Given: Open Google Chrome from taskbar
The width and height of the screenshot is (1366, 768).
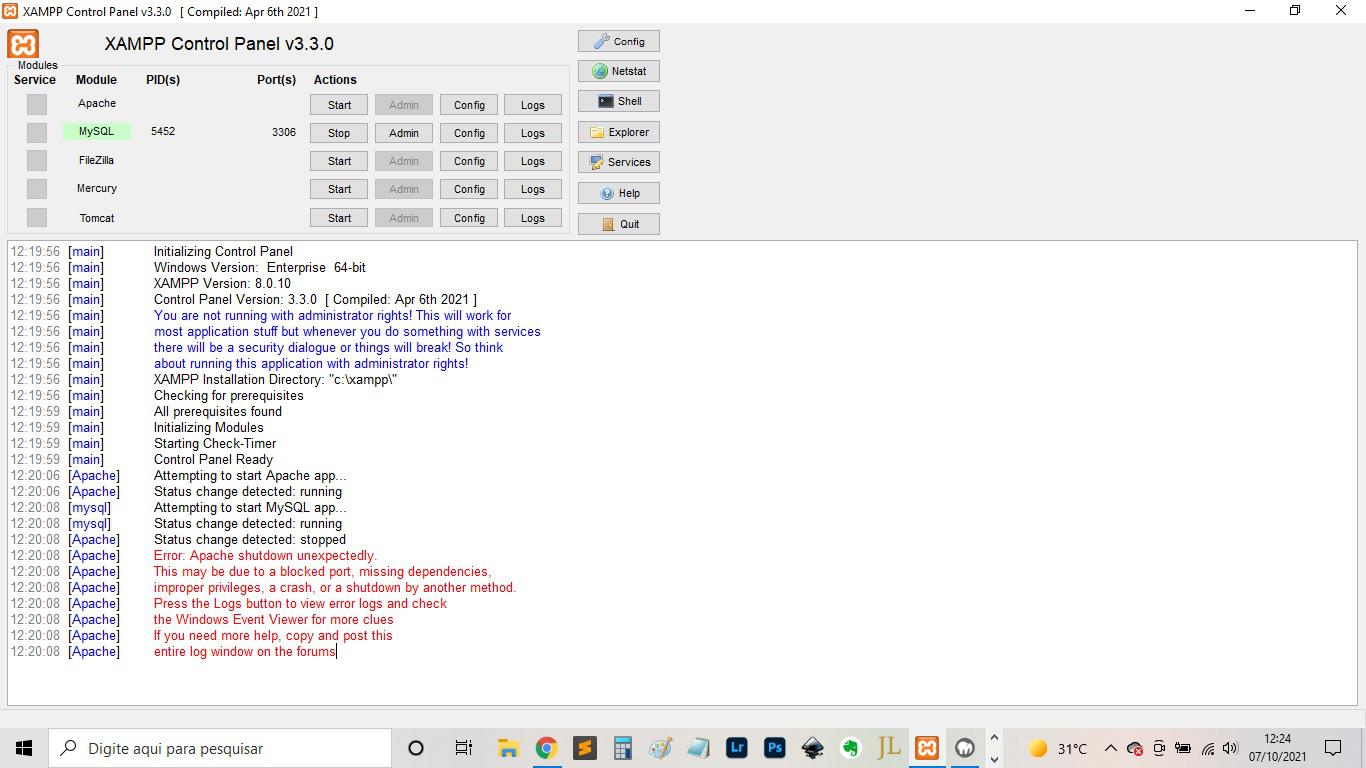Looking at the screenshot, I should click(x=546, y=748).
